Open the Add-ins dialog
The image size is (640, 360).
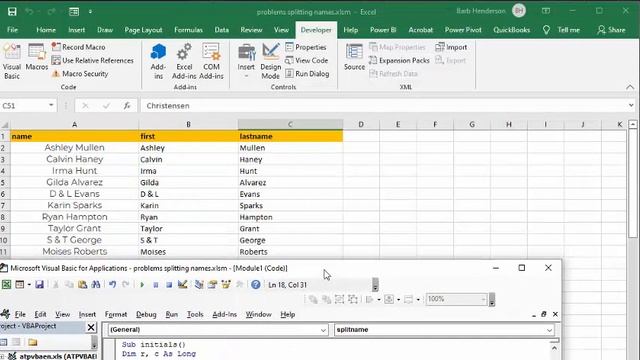158,61
